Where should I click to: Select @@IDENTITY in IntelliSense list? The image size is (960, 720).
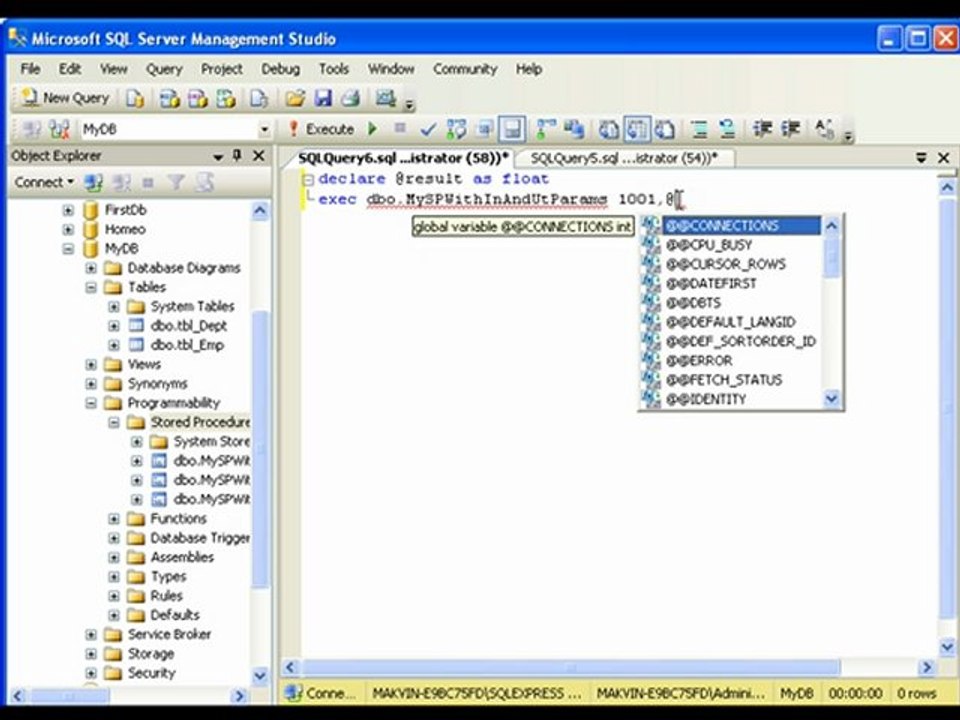706,399
